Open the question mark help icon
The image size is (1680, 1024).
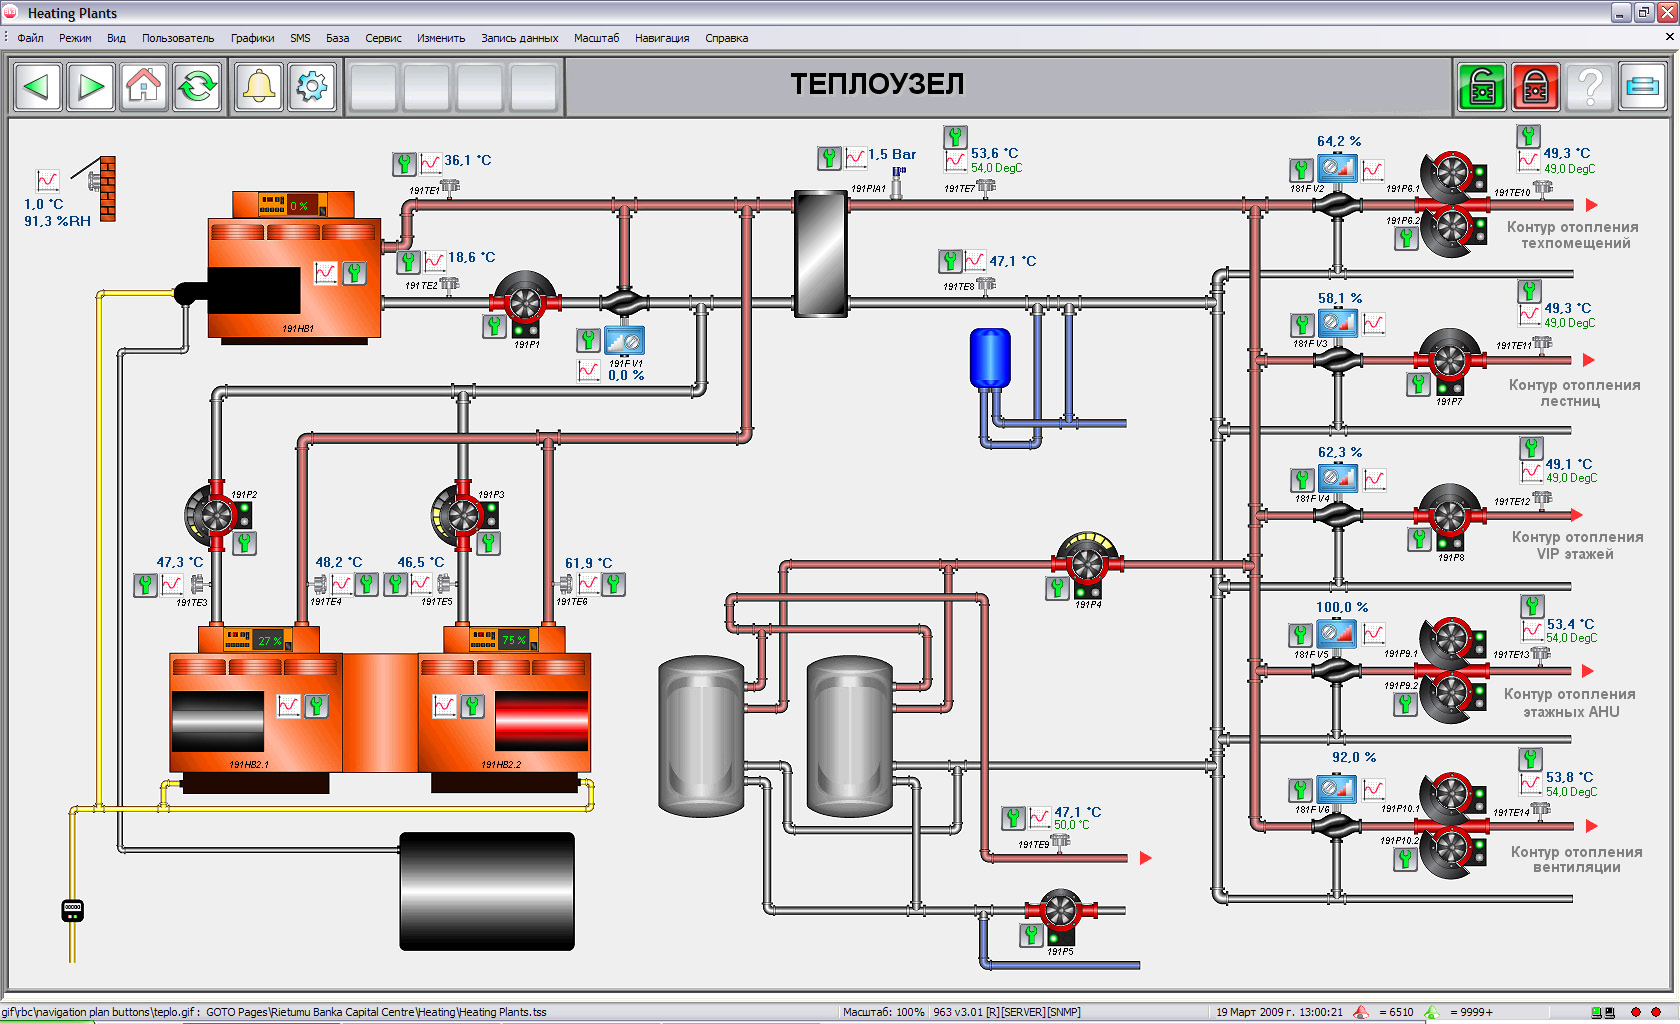[x=1589, y=87]
